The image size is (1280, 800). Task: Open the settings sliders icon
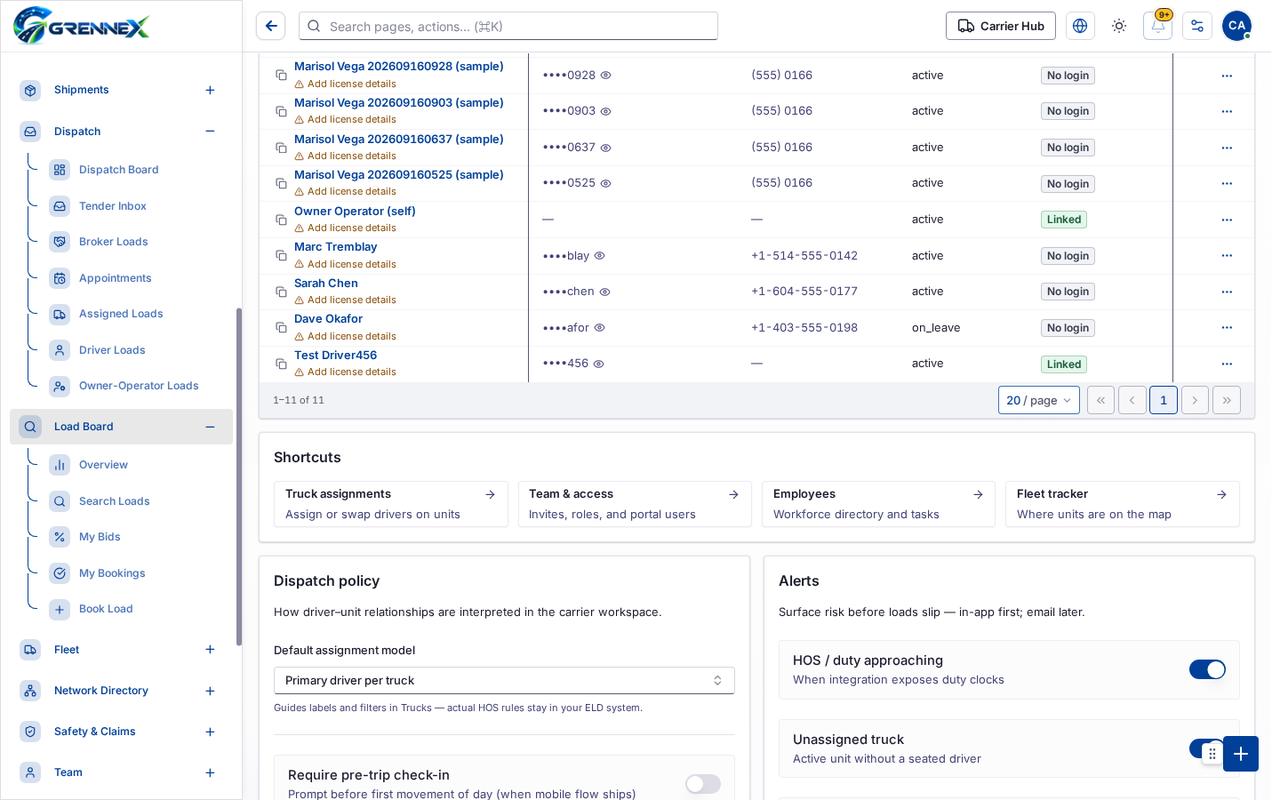[x=1197, y=26]
